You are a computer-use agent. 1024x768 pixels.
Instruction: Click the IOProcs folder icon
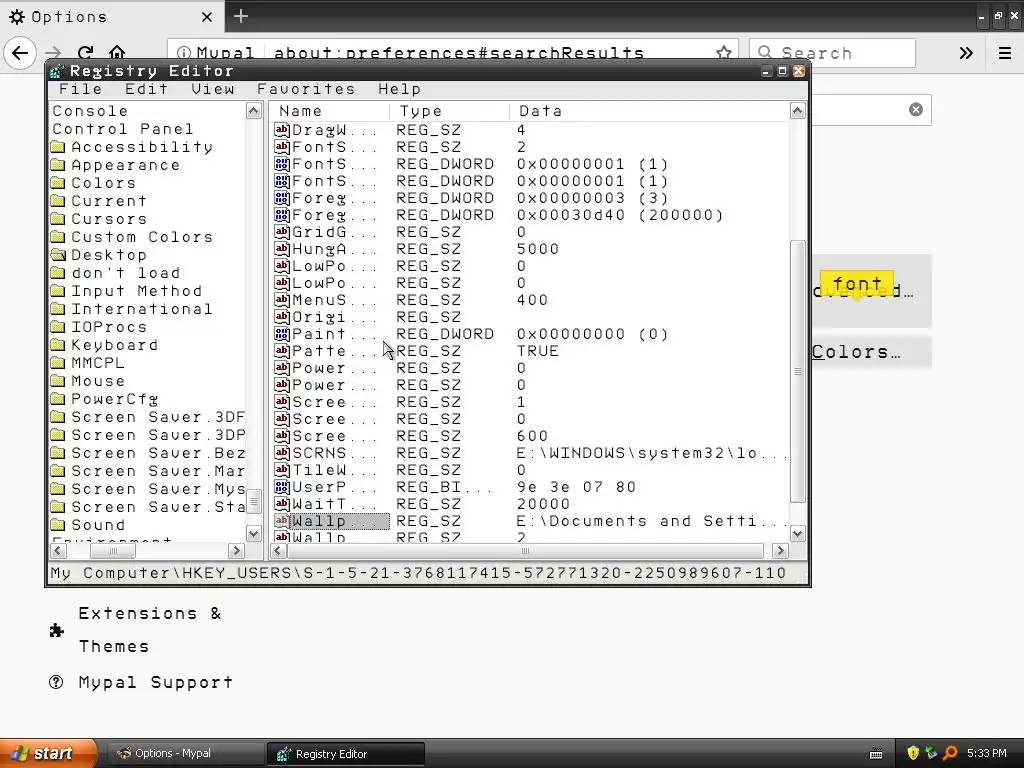coord(58,327)
